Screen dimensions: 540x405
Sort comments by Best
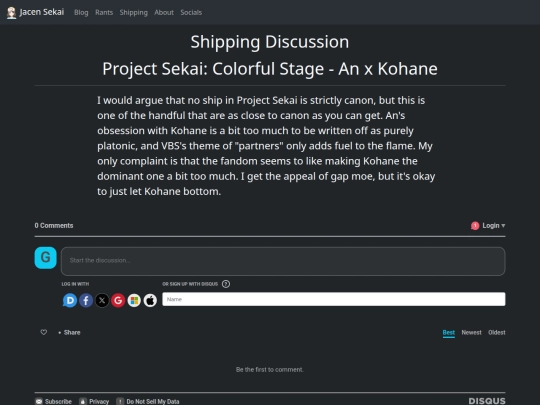(x=448, y=333)
